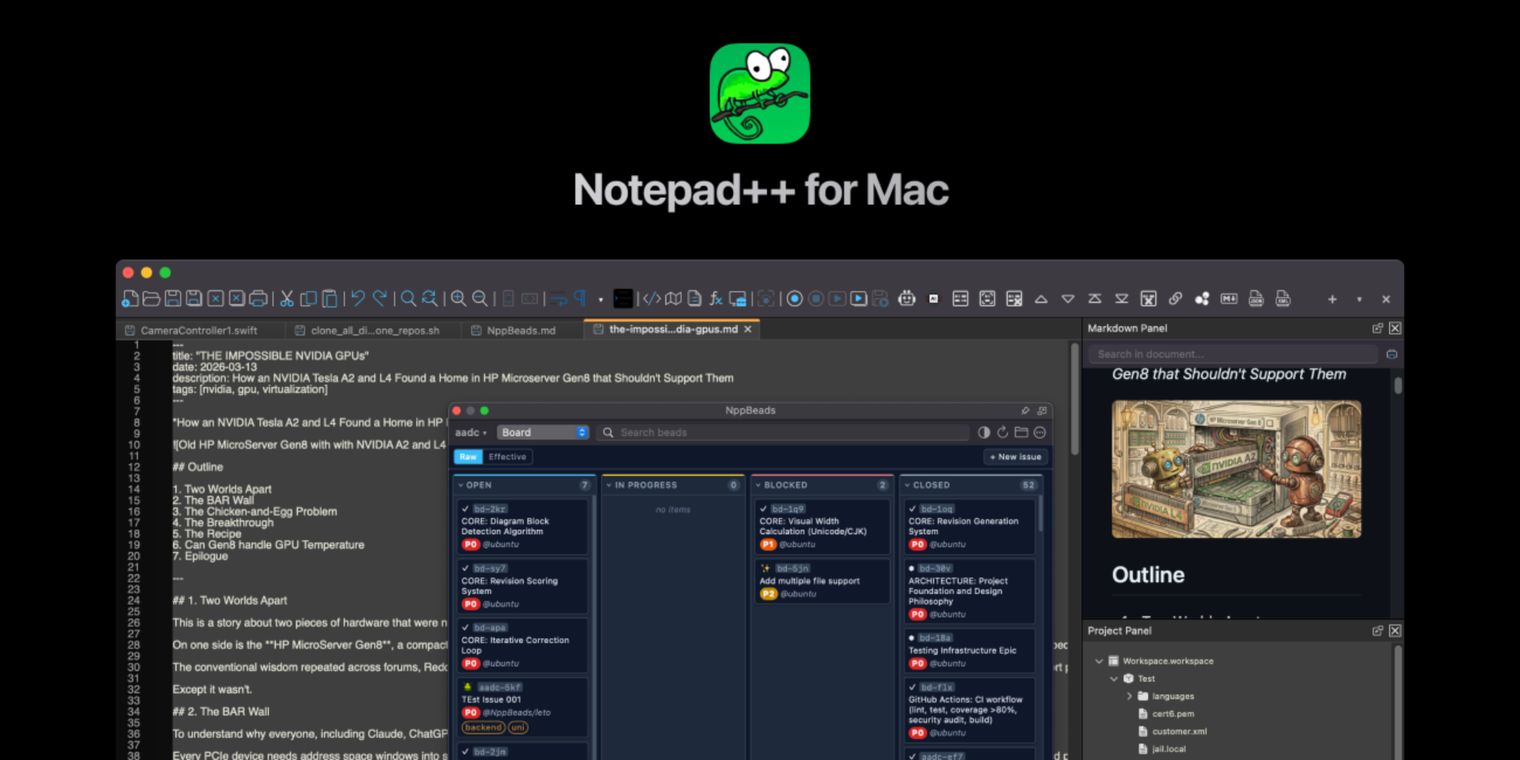1520x760 pixels.
Task: Select the Raw mode toggle
Action: [468, 457]
